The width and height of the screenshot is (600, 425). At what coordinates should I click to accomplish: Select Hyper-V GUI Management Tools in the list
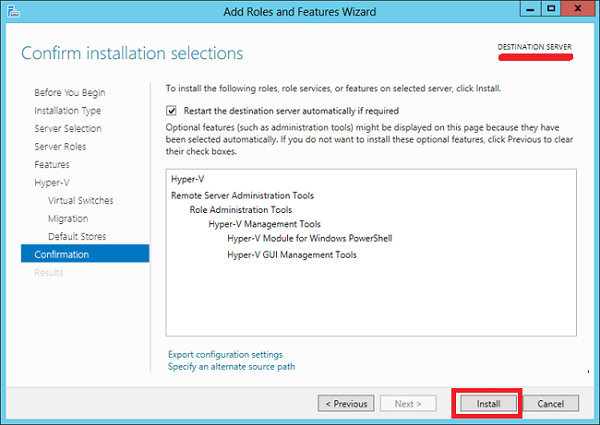click(291, 254)
